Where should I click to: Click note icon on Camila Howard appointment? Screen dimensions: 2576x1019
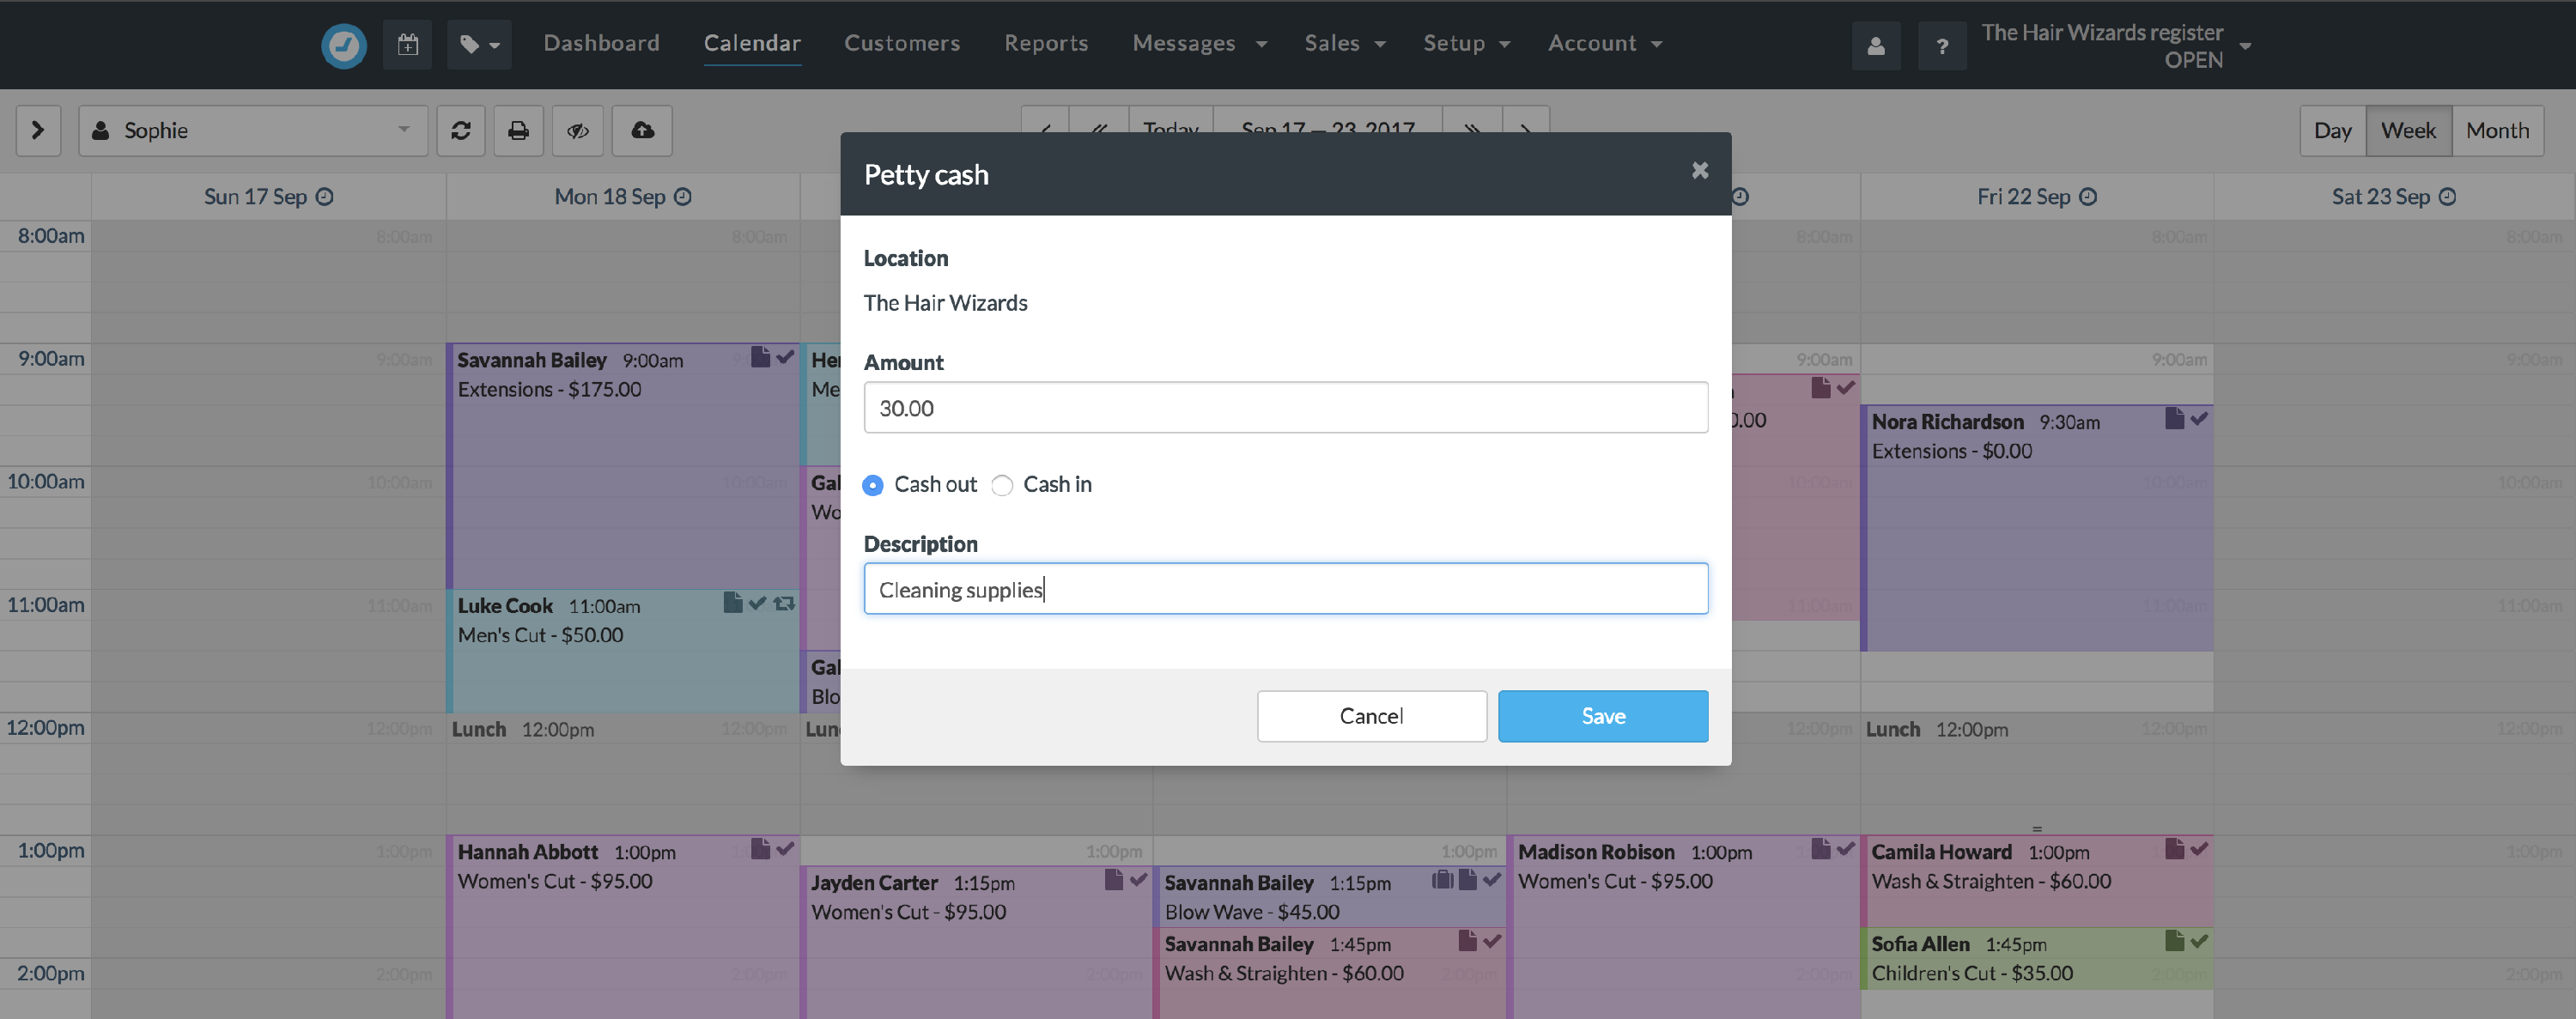pyautogui.click(x=2174, y=849)
